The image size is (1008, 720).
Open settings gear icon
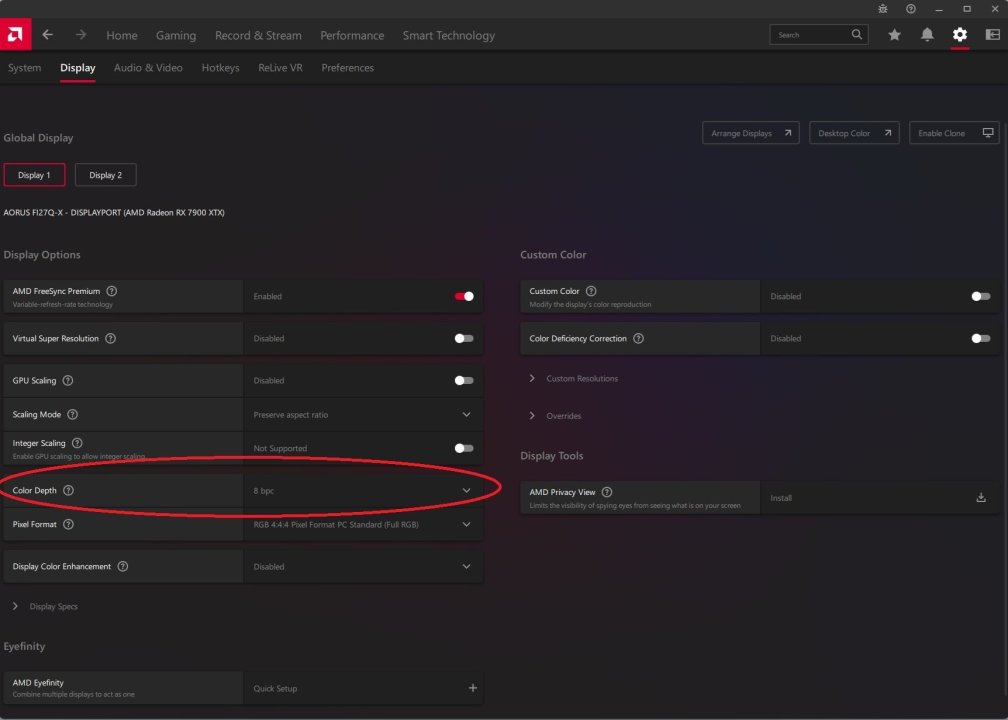click(x=960, y=35)
